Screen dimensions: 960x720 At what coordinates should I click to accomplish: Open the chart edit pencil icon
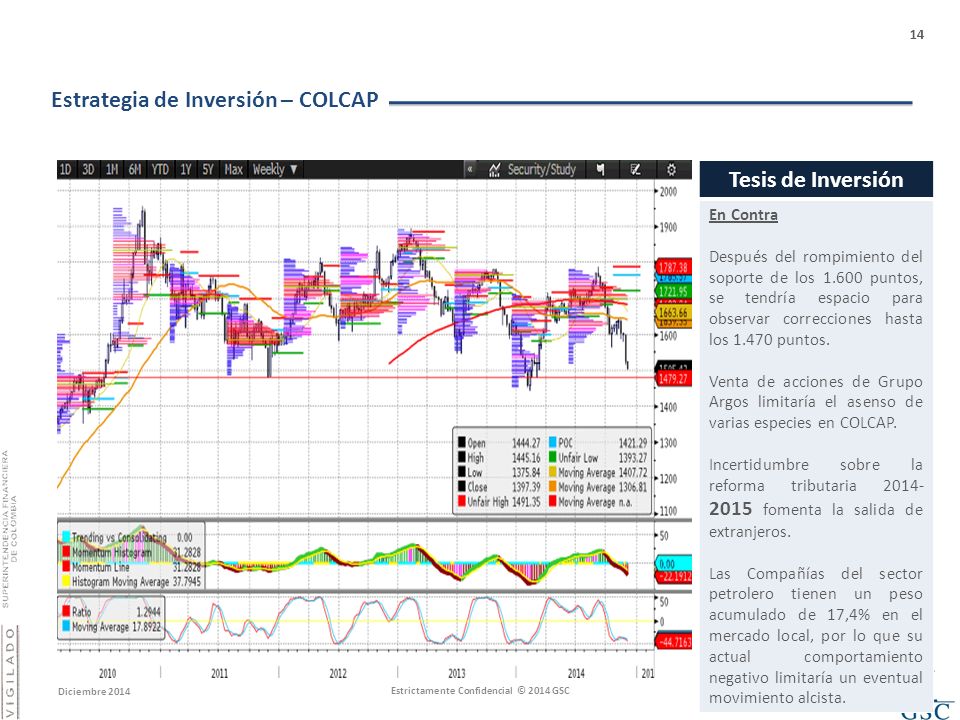[x=636, y=170]
